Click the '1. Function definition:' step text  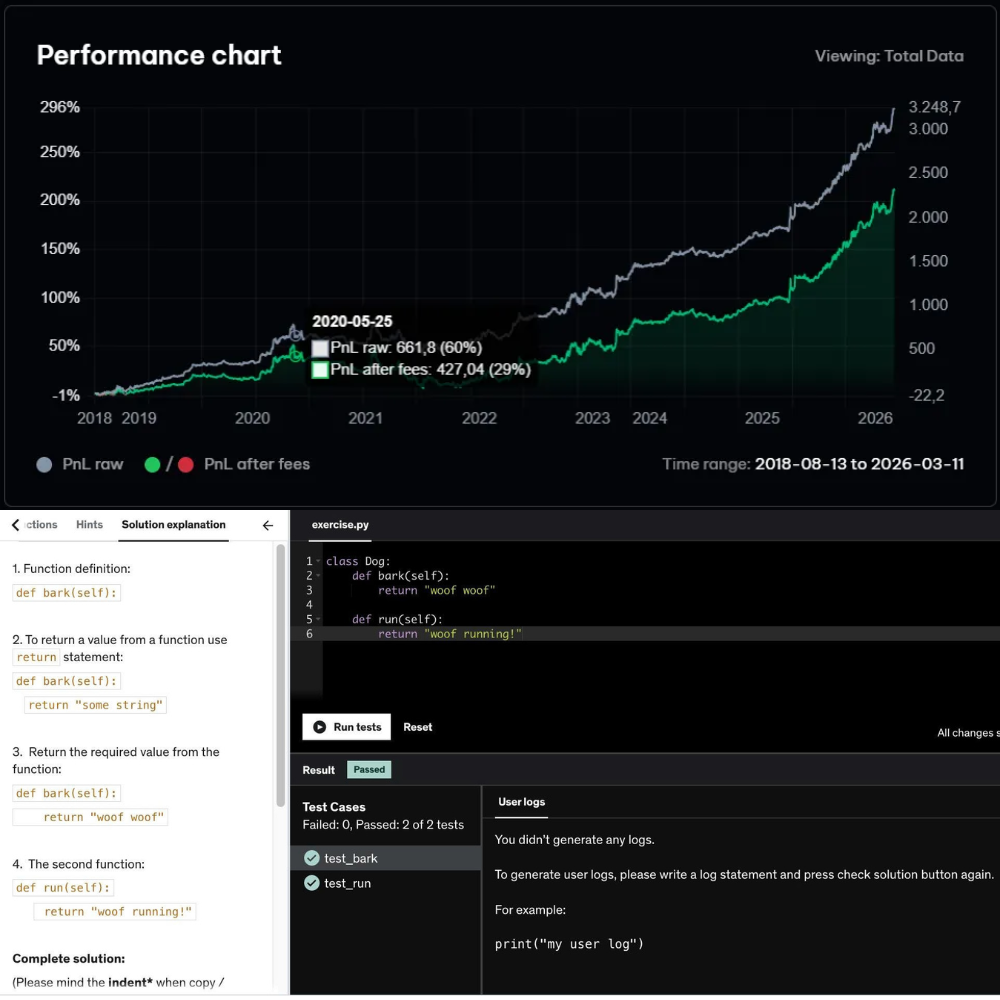[71, 568]
